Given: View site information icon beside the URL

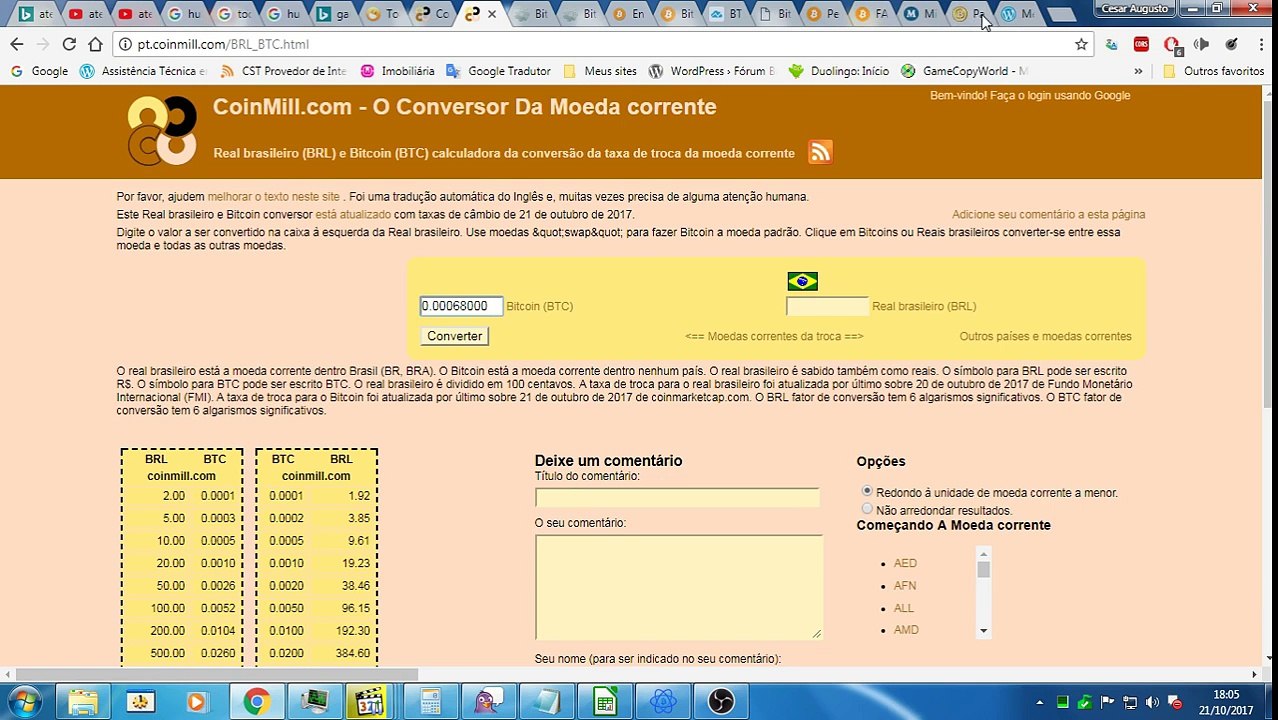Looking at the screenshot, I should [x=125, y=44].
